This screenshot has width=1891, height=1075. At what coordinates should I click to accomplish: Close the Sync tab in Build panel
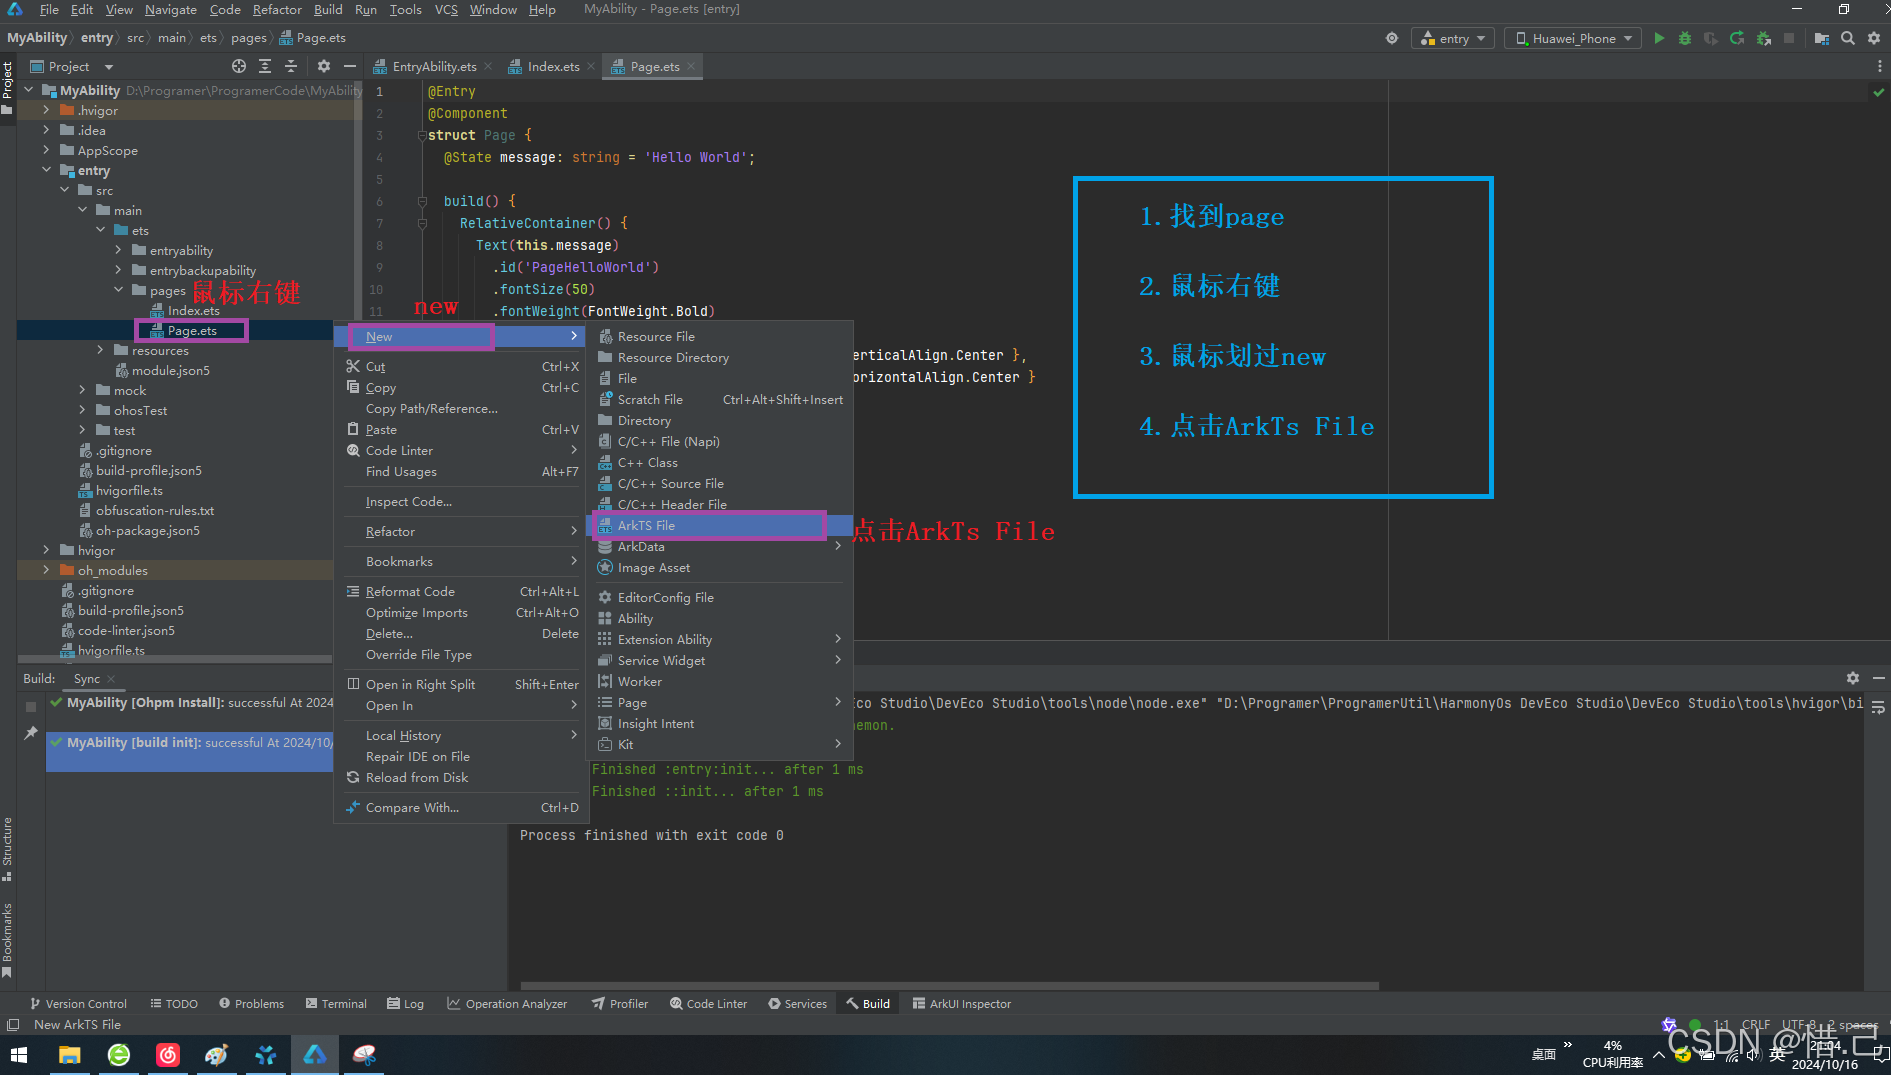[111, 679]
